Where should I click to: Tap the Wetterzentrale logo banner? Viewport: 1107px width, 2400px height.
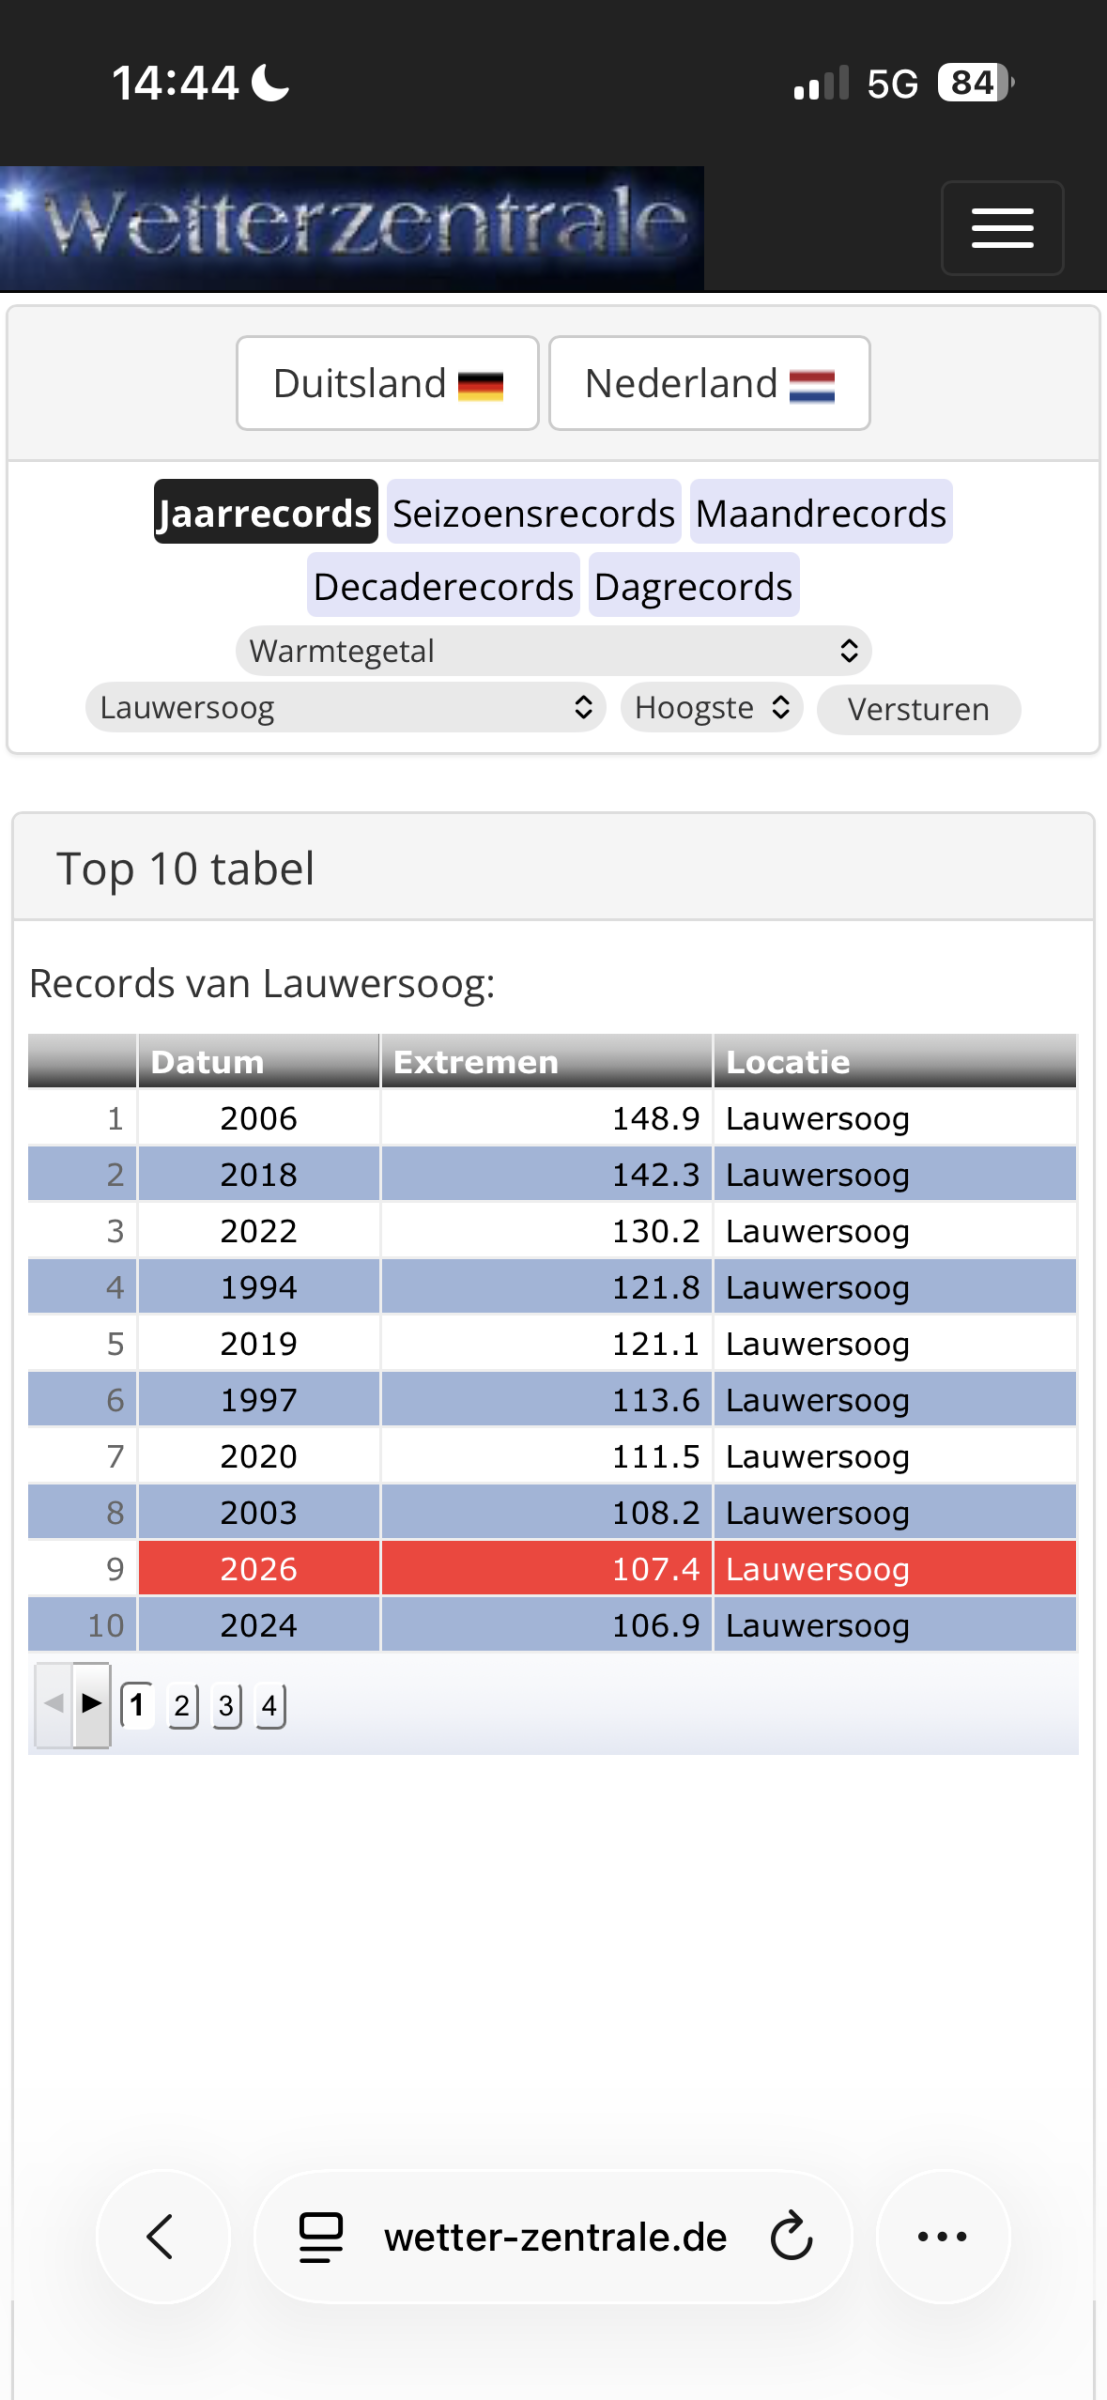(x=352, y=228)
